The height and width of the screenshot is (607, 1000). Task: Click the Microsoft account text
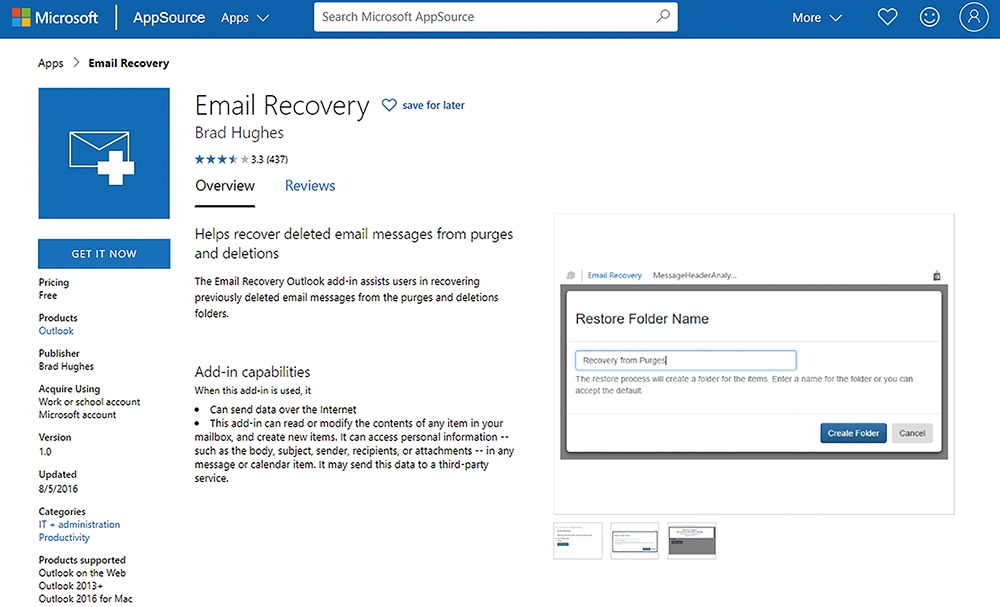77,414
